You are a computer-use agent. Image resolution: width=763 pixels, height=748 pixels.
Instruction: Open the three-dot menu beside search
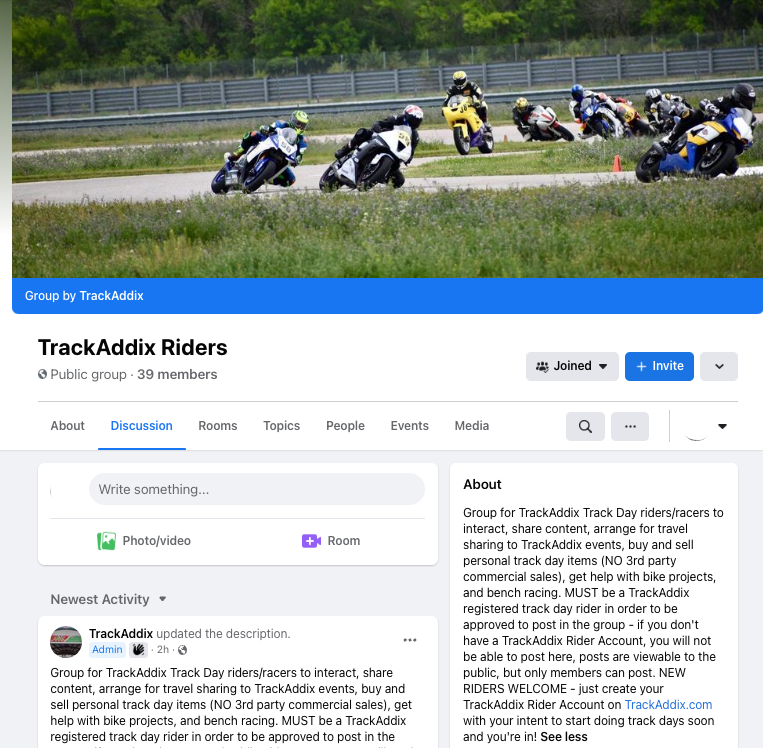point(630,426)
